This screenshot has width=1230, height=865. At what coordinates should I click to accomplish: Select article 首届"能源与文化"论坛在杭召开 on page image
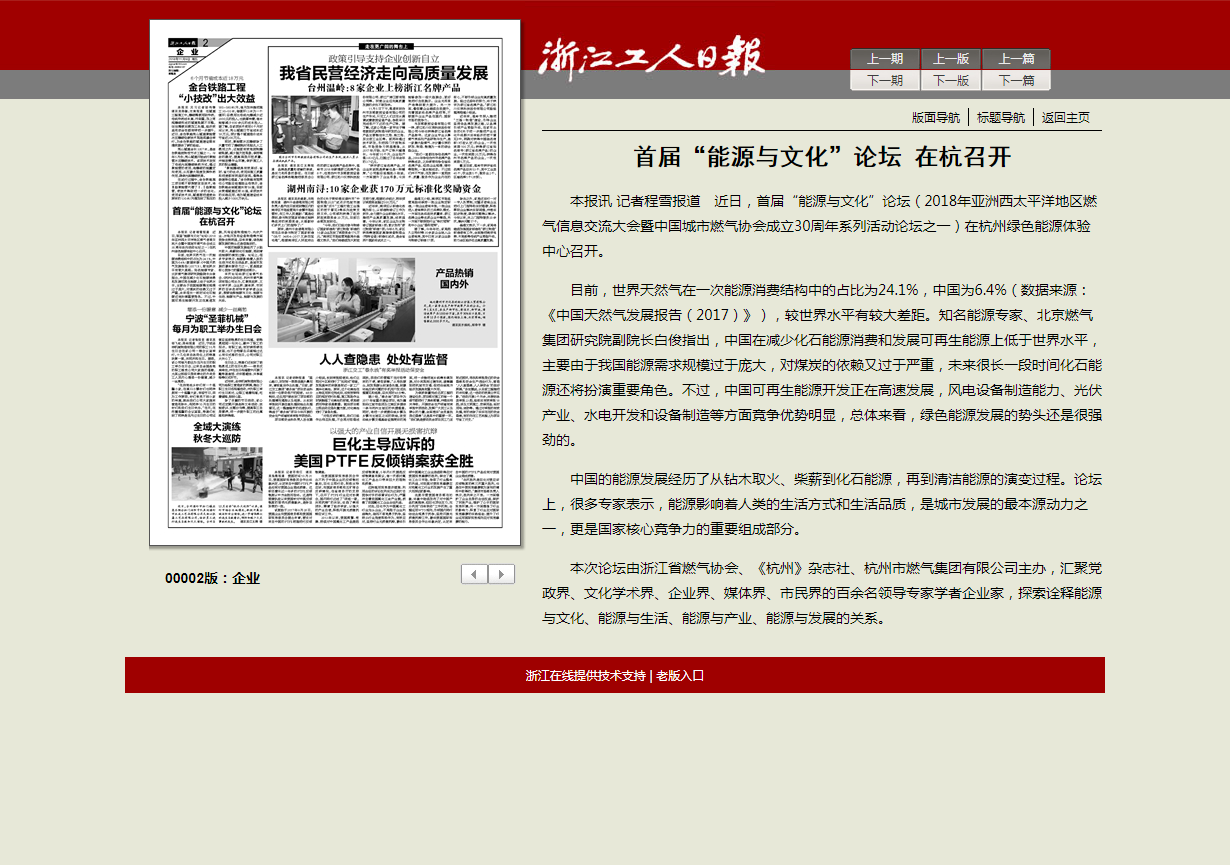[216, 216]
